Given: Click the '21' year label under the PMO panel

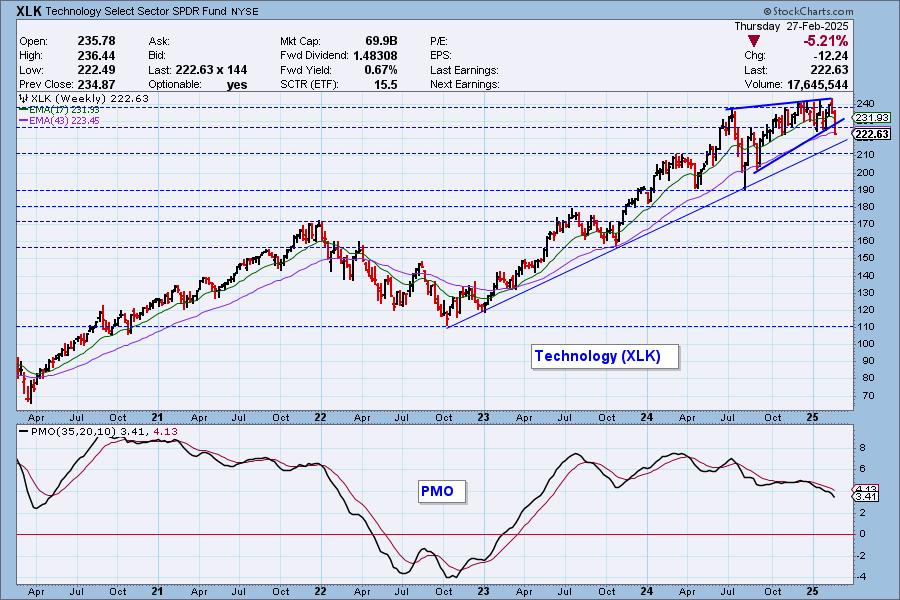Looking at the screenshot, I should (158, 591).
